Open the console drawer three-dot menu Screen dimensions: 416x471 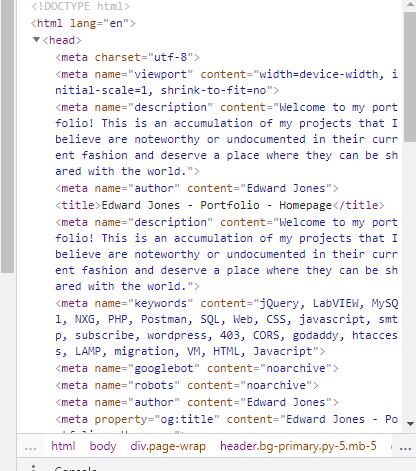[33, 467]
